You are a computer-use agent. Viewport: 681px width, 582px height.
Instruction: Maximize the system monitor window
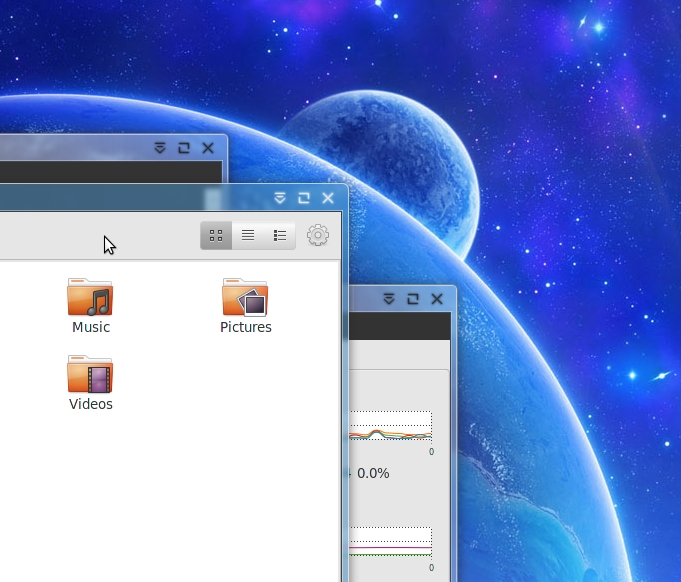click(x=413, y=299)
